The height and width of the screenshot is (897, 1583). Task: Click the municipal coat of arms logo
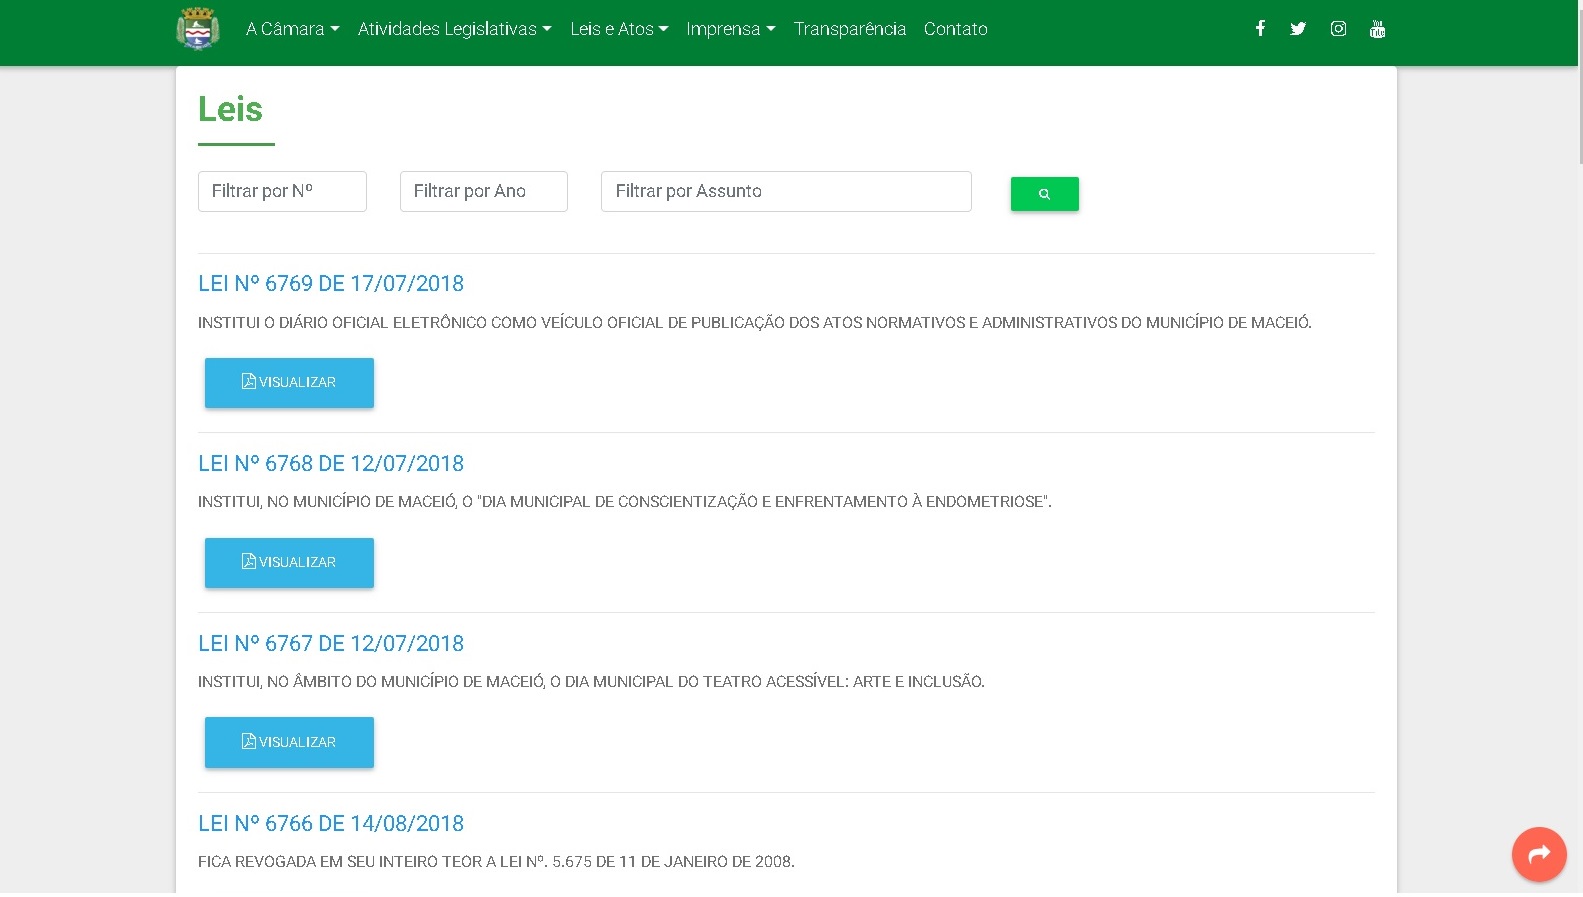point(198,29)
